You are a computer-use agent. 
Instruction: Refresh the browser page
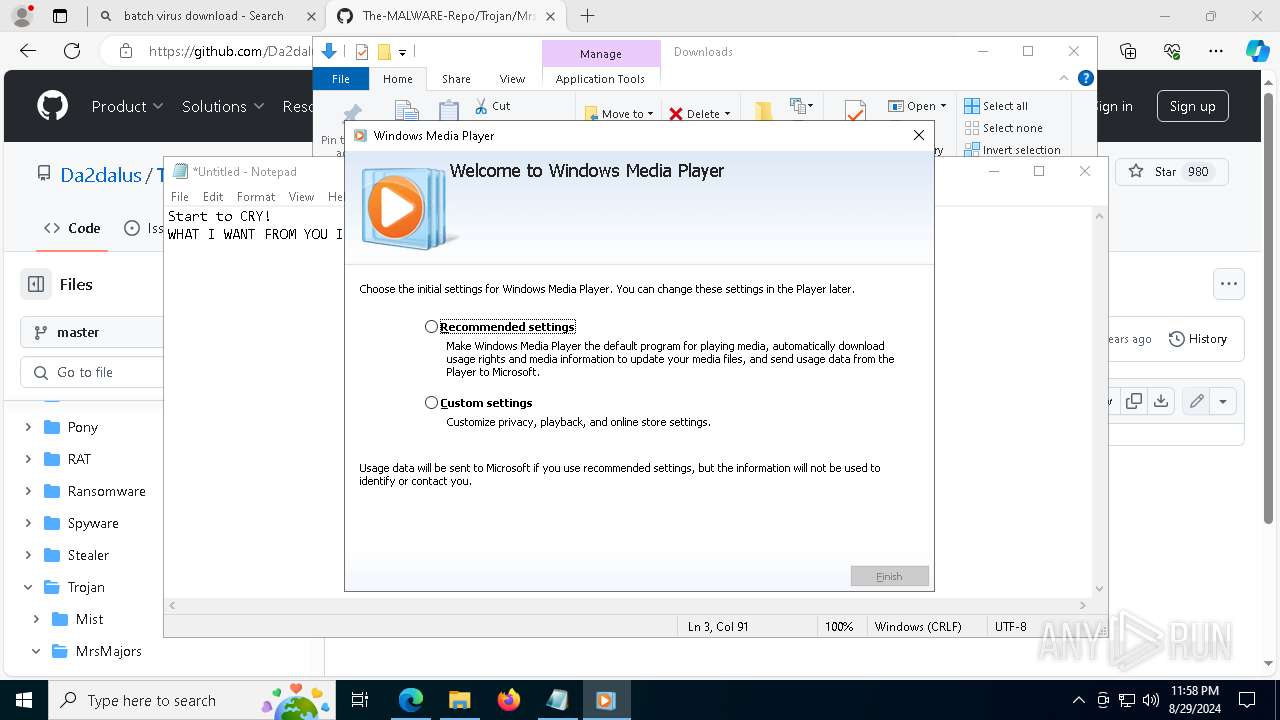pos(72,51)
